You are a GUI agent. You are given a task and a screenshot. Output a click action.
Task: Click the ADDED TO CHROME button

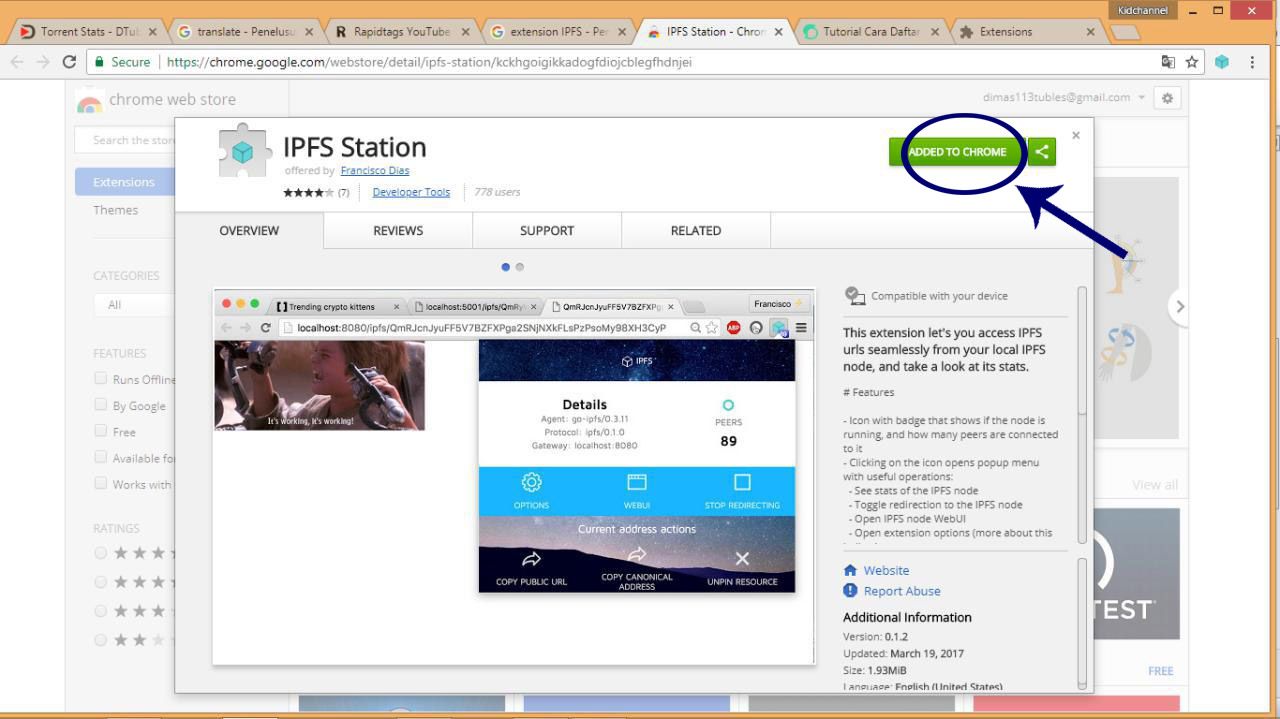pyautogui.click(x=957, y=152)
